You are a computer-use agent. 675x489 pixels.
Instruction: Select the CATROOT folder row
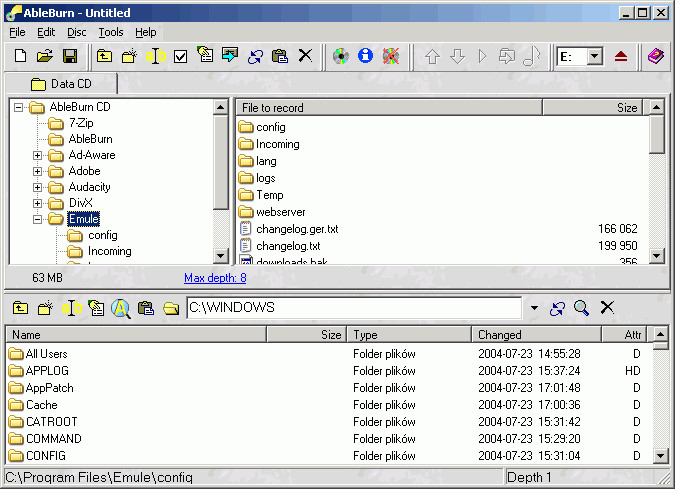tap(52, 422)
